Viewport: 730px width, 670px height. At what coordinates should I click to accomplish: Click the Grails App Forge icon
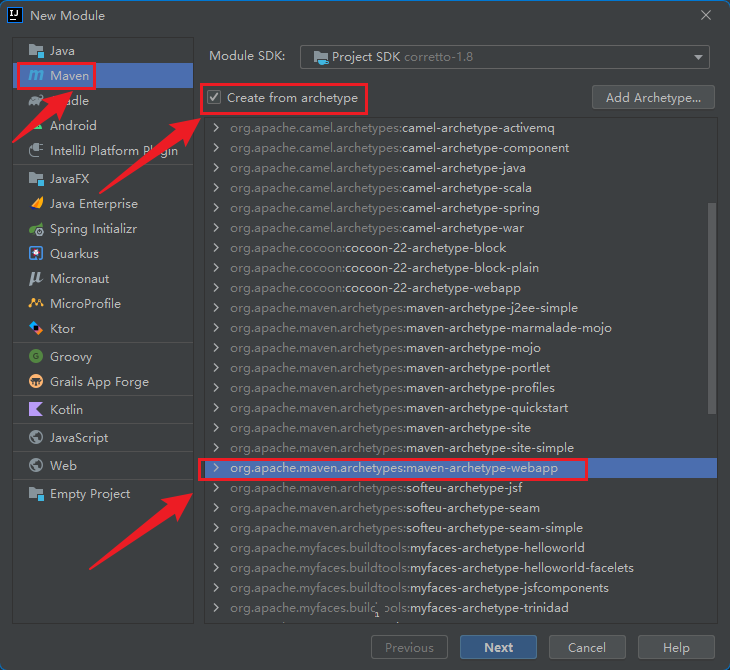(36, 382)
